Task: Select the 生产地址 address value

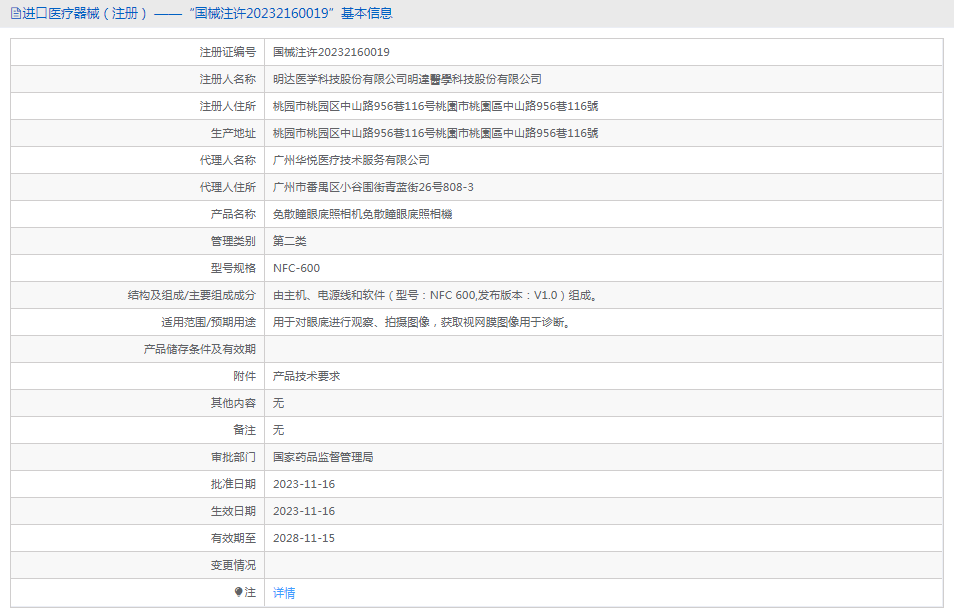Action: point(435,133)
